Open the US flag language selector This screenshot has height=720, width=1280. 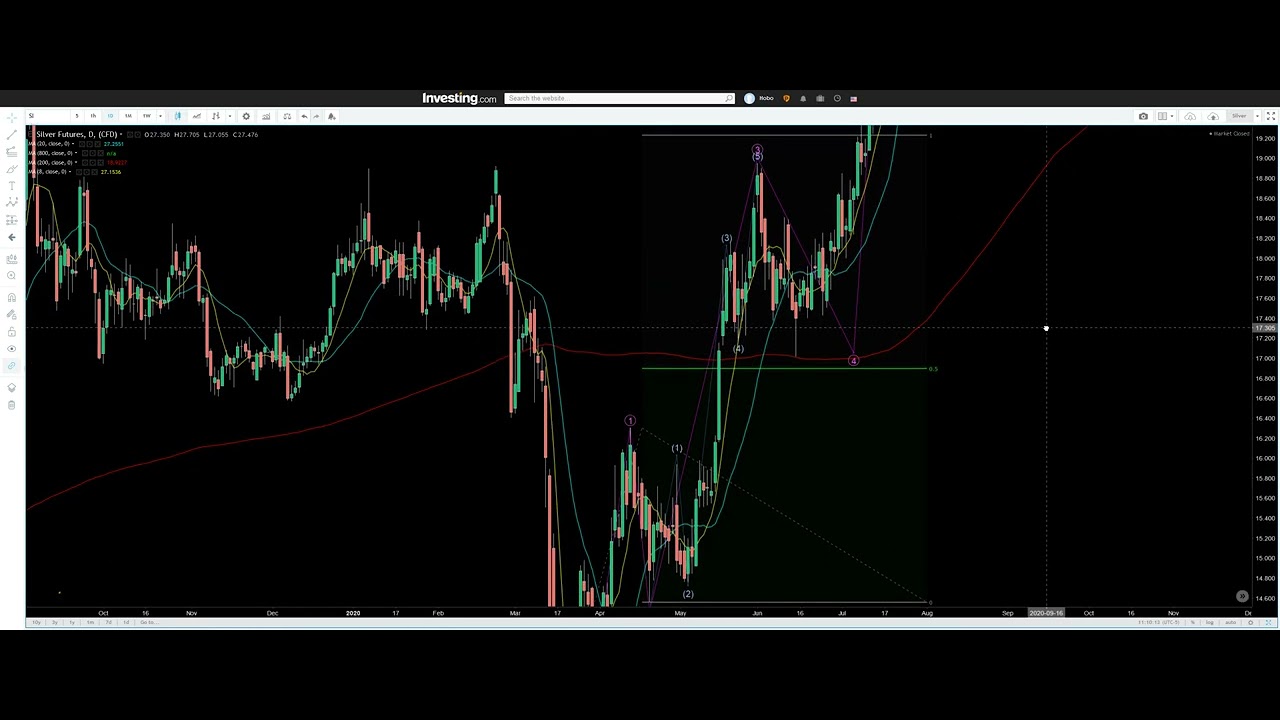point(853,98)
